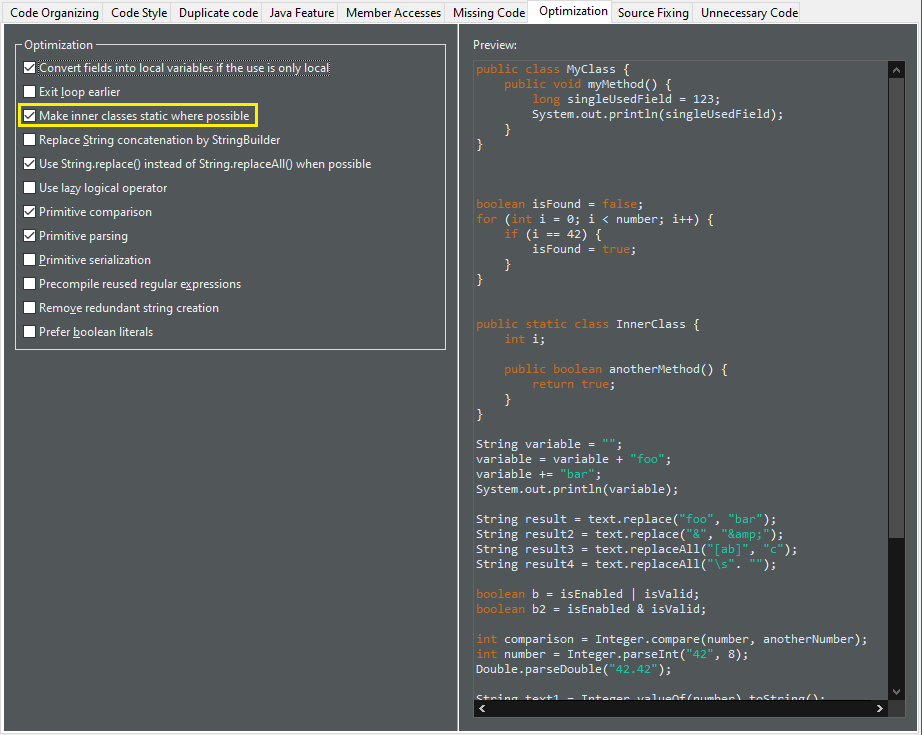Image resolution: width=922 pixels, height=735 pixels.
Task: Enable Replace String concatenation by StringBuilder
Action: click(x=29, y=140)
